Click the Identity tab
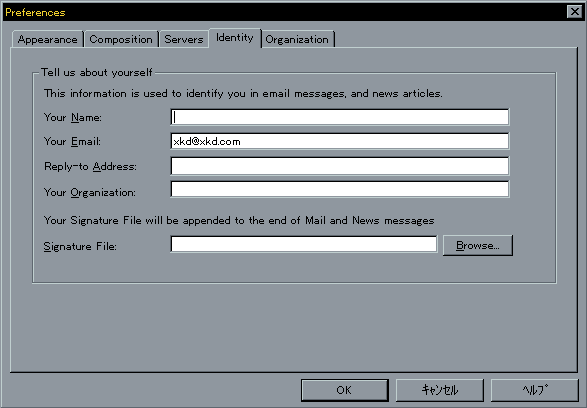 pos(235,38)
